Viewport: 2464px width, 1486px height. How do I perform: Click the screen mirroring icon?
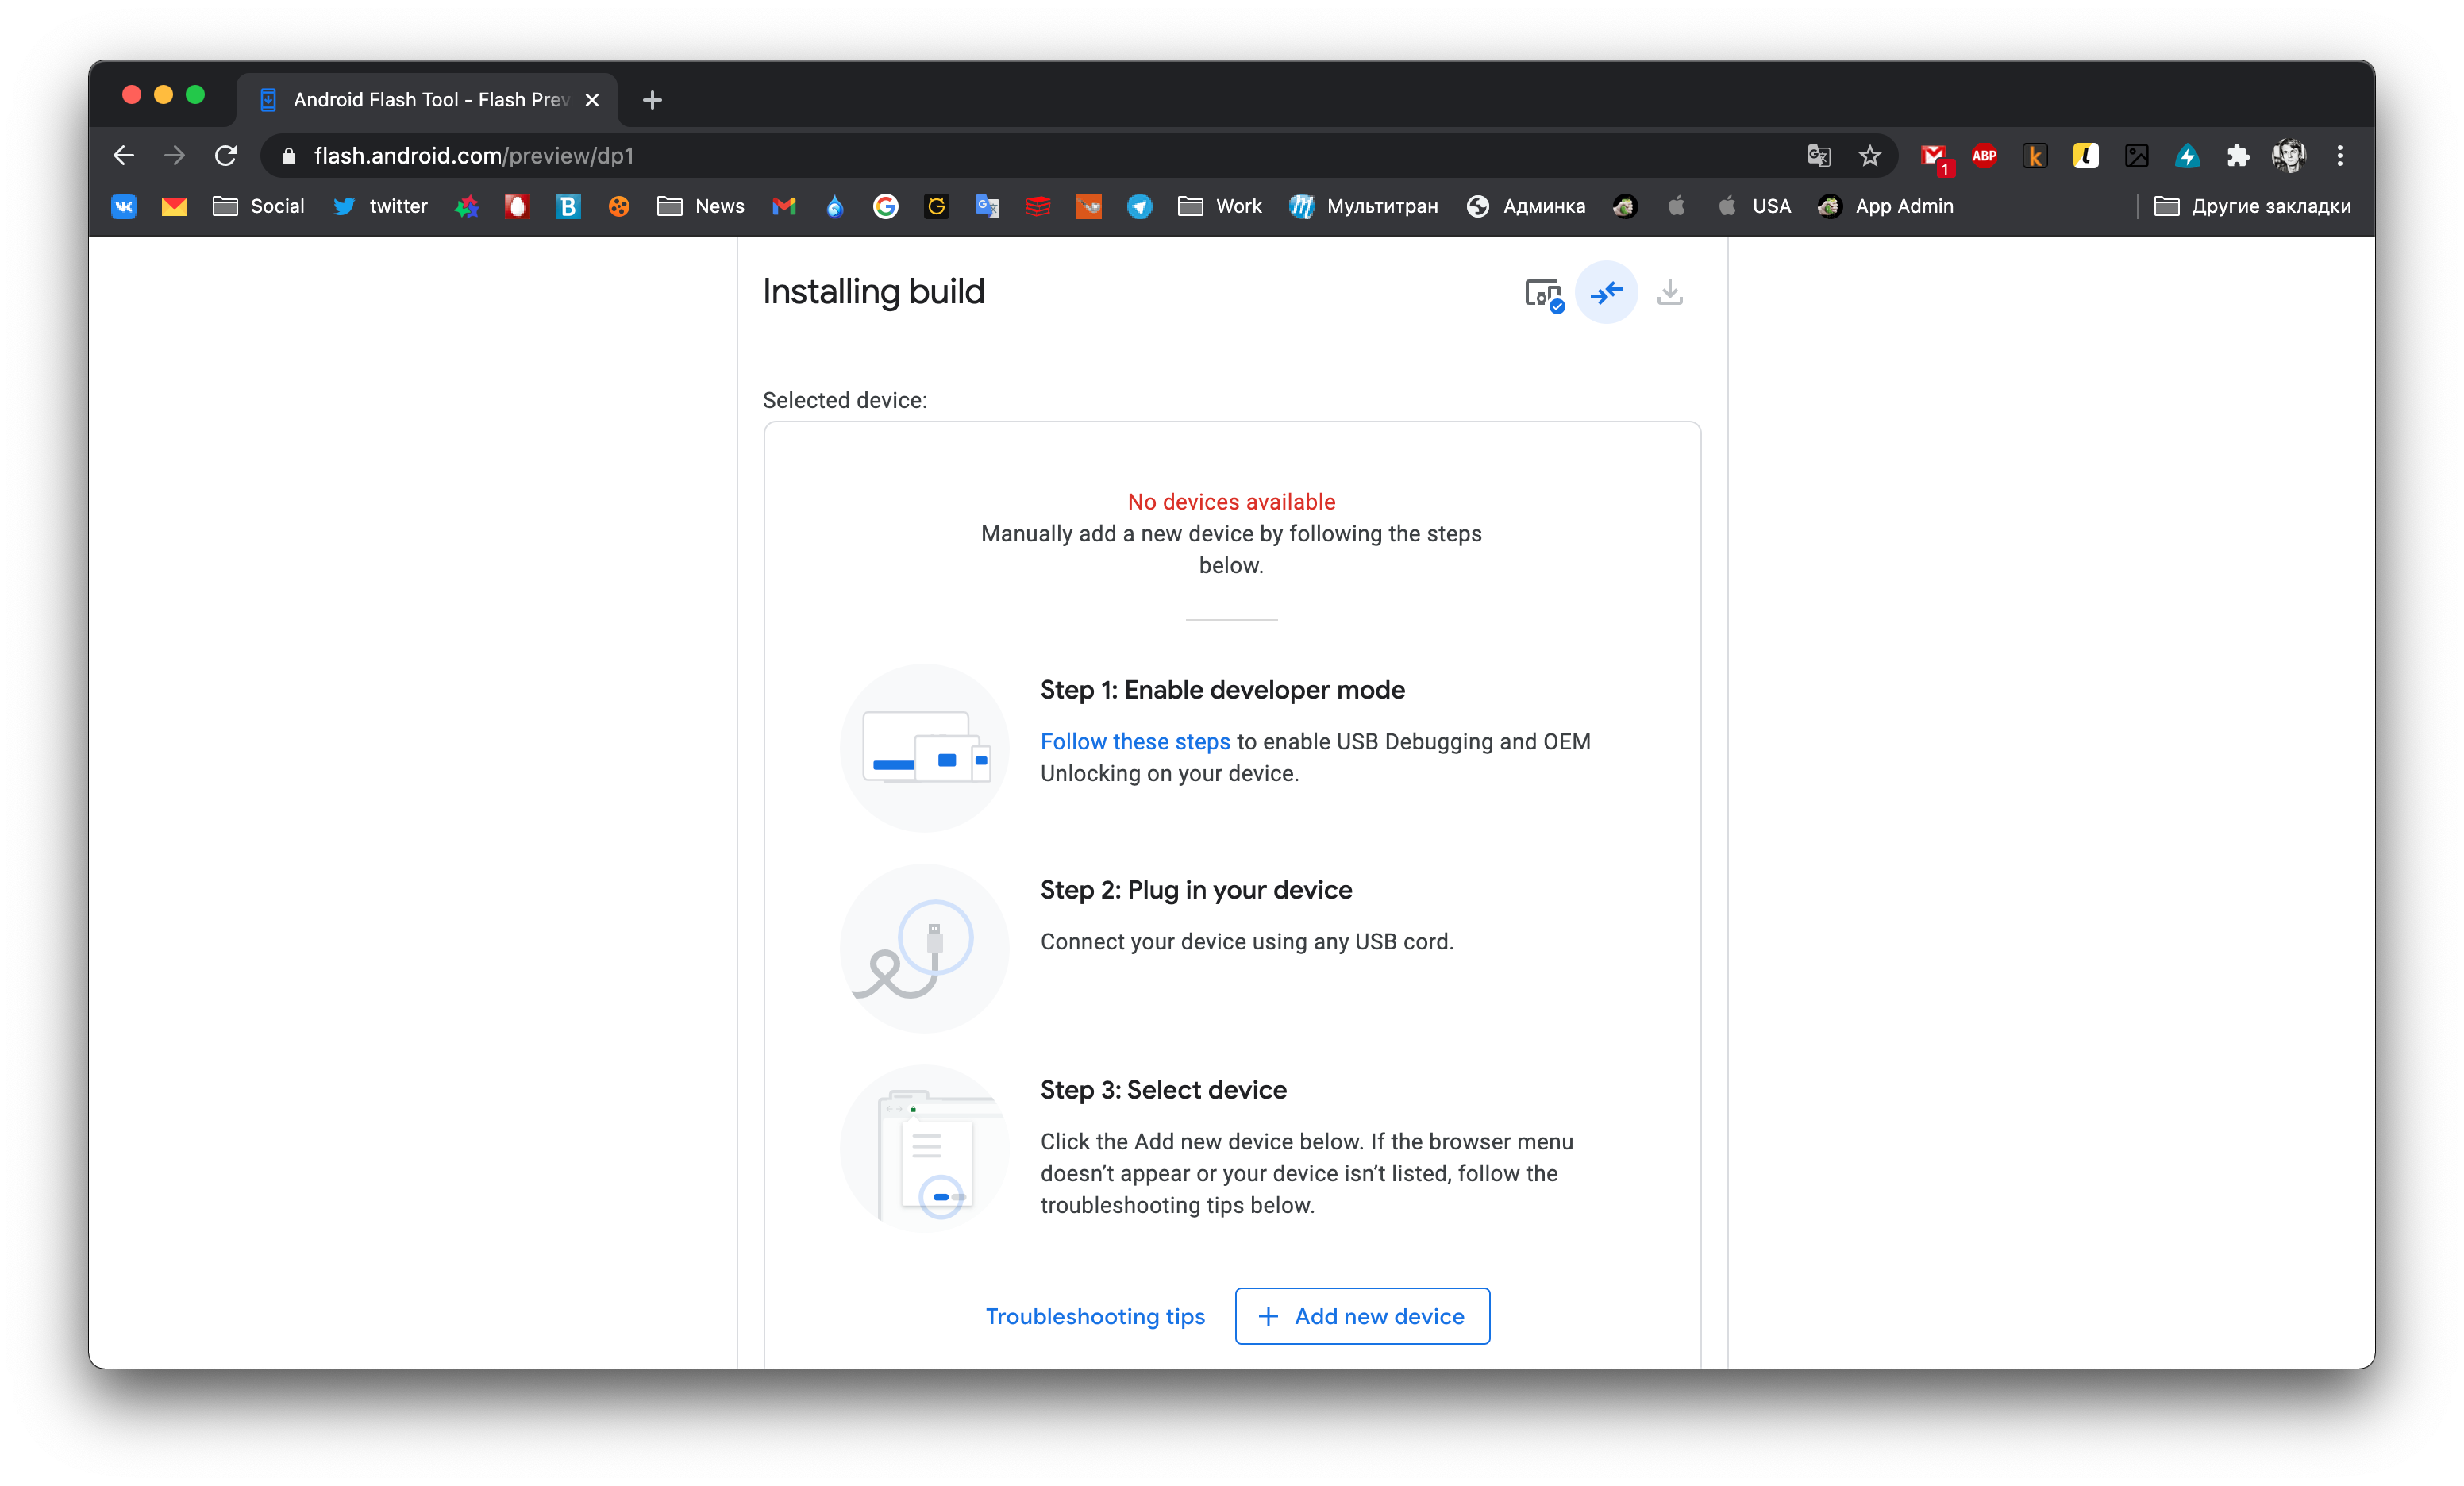tap(1546, 294)
